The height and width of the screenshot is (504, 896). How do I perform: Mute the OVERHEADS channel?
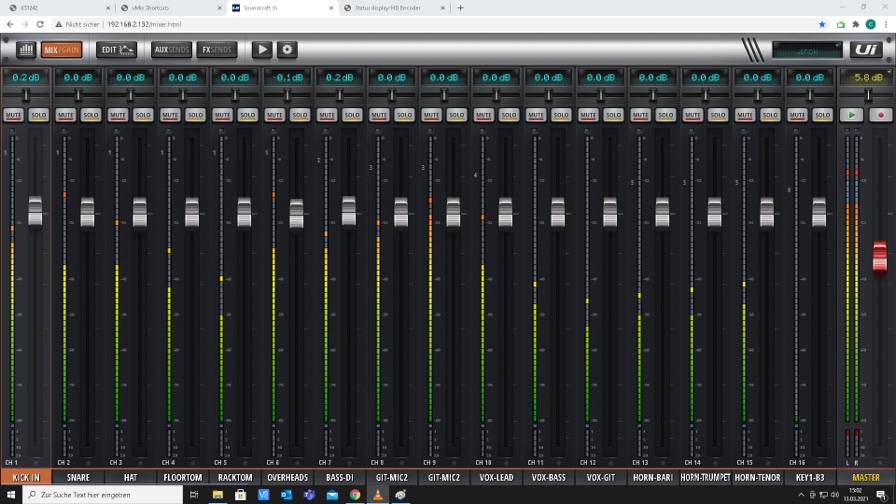274,115
